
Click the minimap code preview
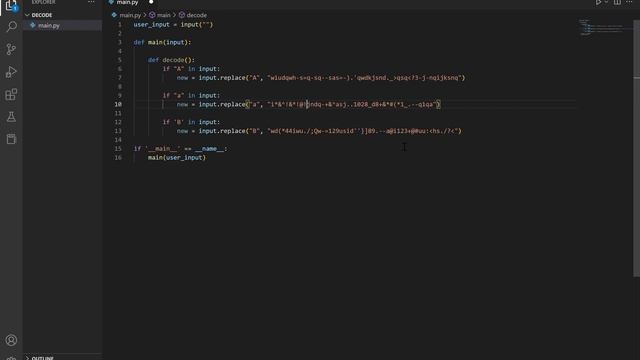pos(602,27)
